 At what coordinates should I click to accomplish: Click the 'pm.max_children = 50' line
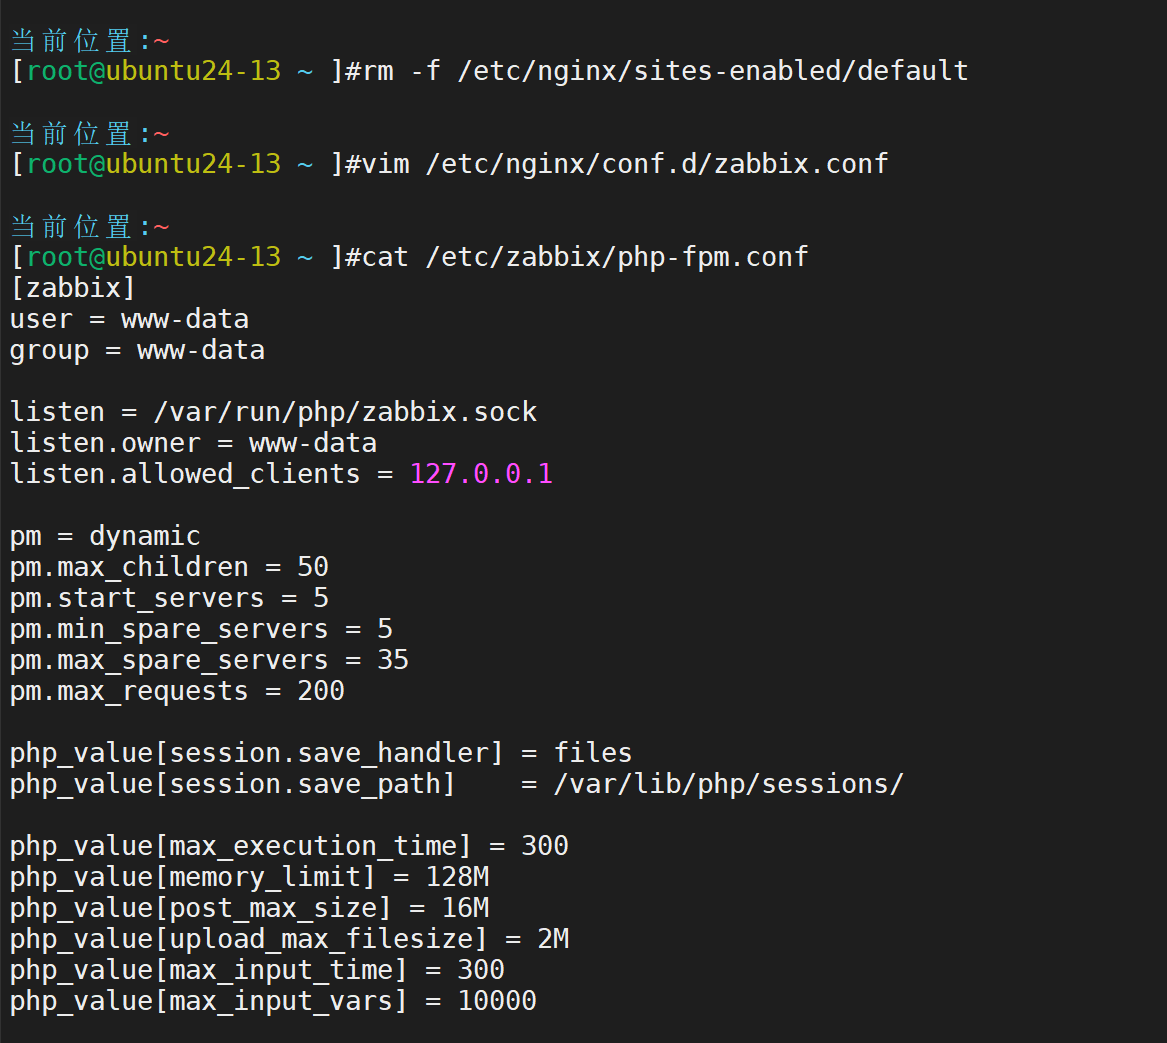point(170,567)
